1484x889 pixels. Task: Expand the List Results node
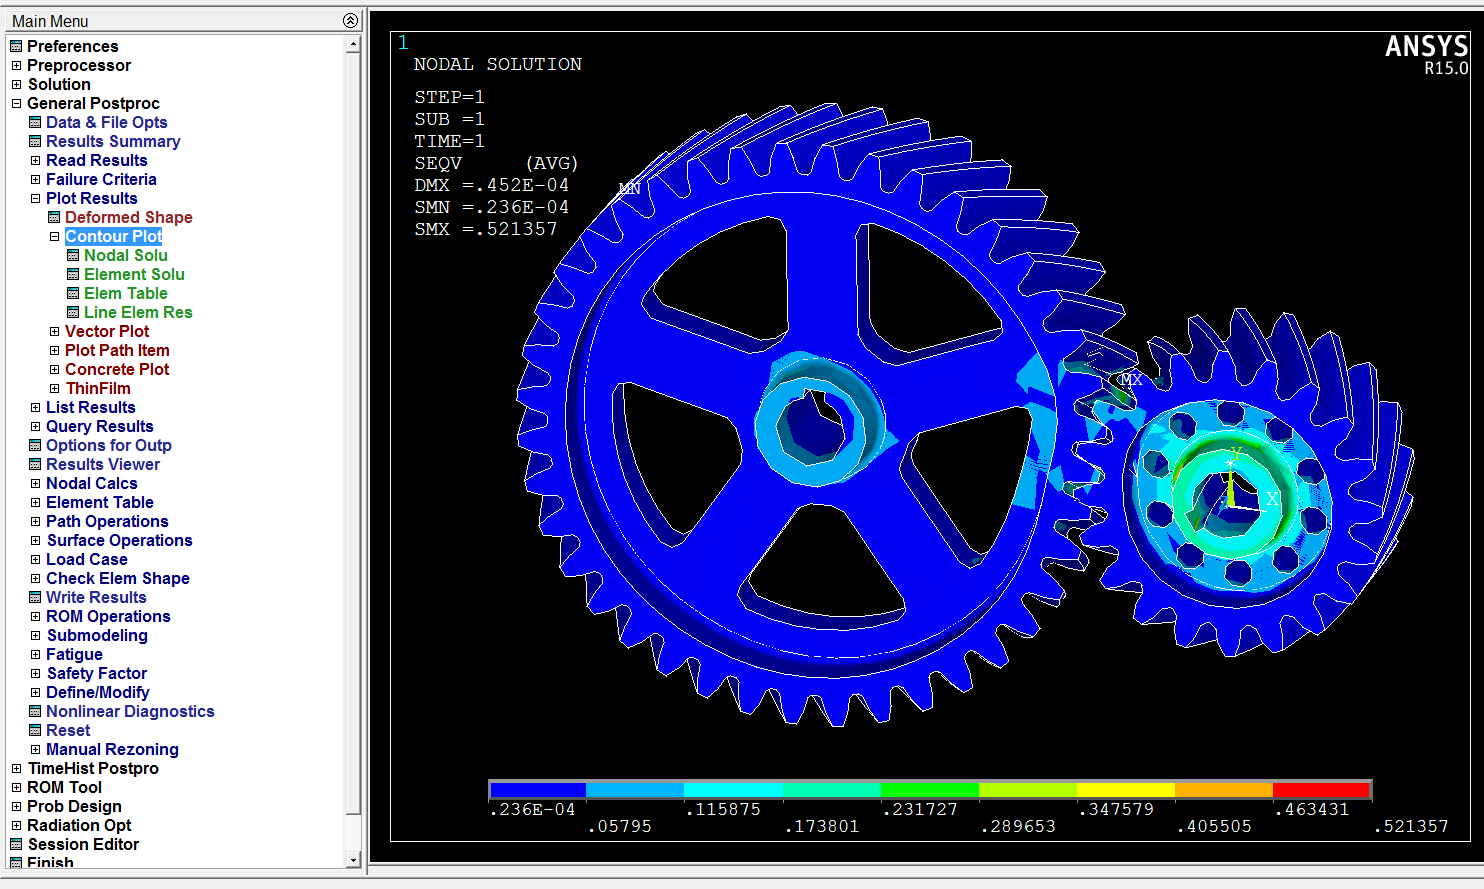(35, 407)
